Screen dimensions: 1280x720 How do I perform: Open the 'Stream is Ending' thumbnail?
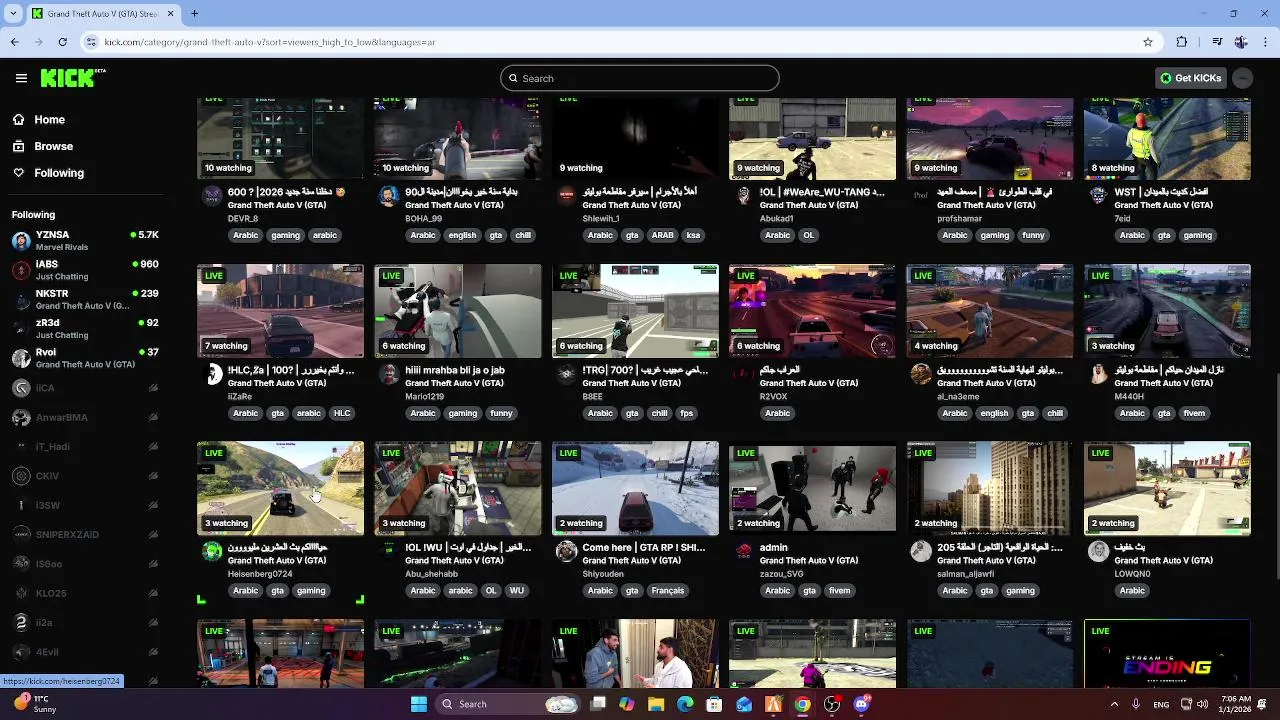pos(1167,654)
